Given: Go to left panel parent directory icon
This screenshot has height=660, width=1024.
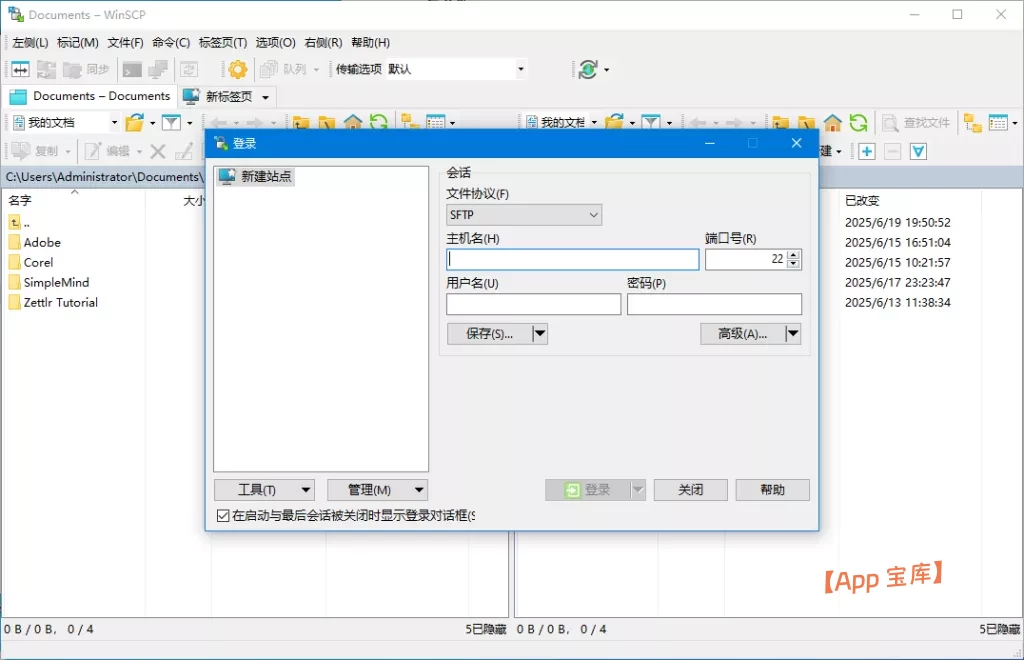Looking at the screenshot, I should pos(301,122).
